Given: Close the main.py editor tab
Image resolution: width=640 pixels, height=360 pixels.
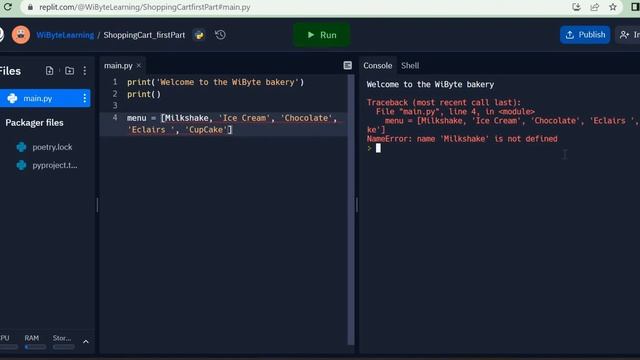Looking at the screenshot, I should click(x=139, y=65).
